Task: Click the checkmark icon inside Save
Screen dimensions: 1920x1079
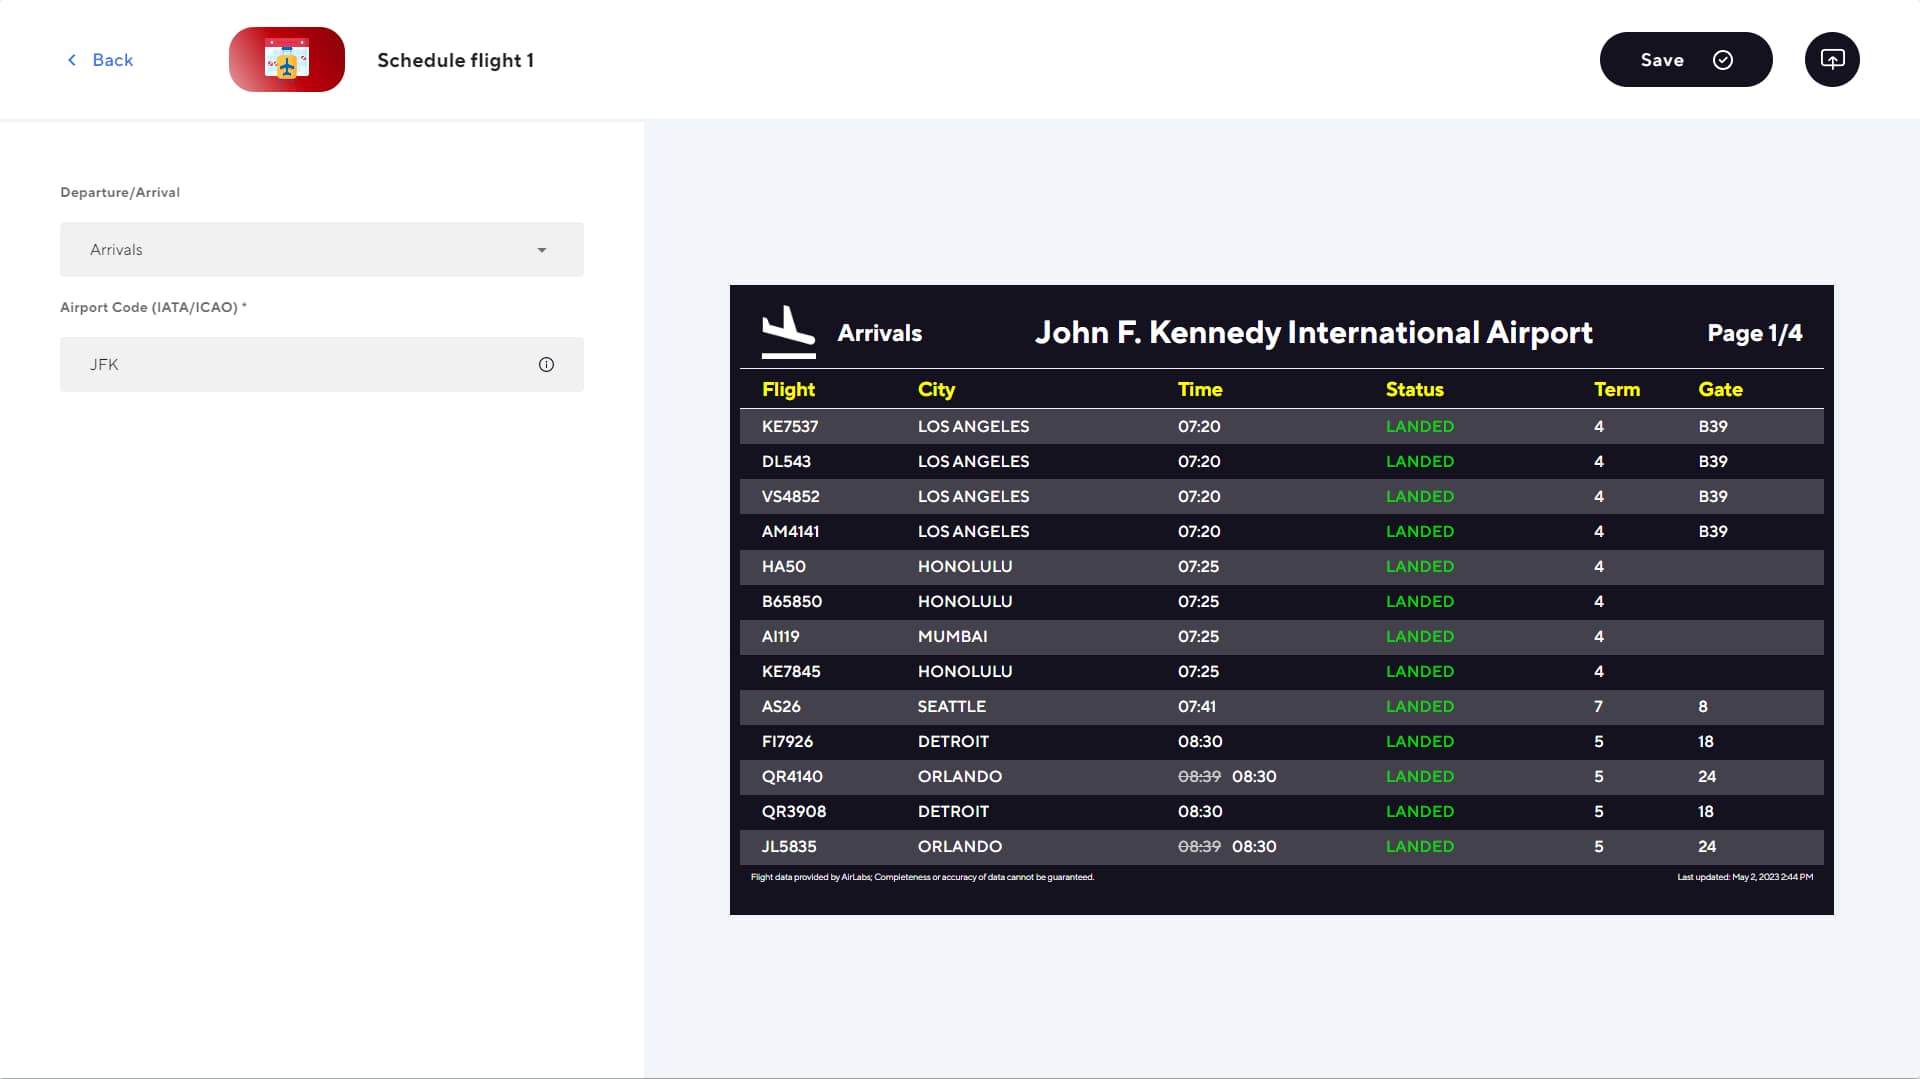Action: (1722, 60)
